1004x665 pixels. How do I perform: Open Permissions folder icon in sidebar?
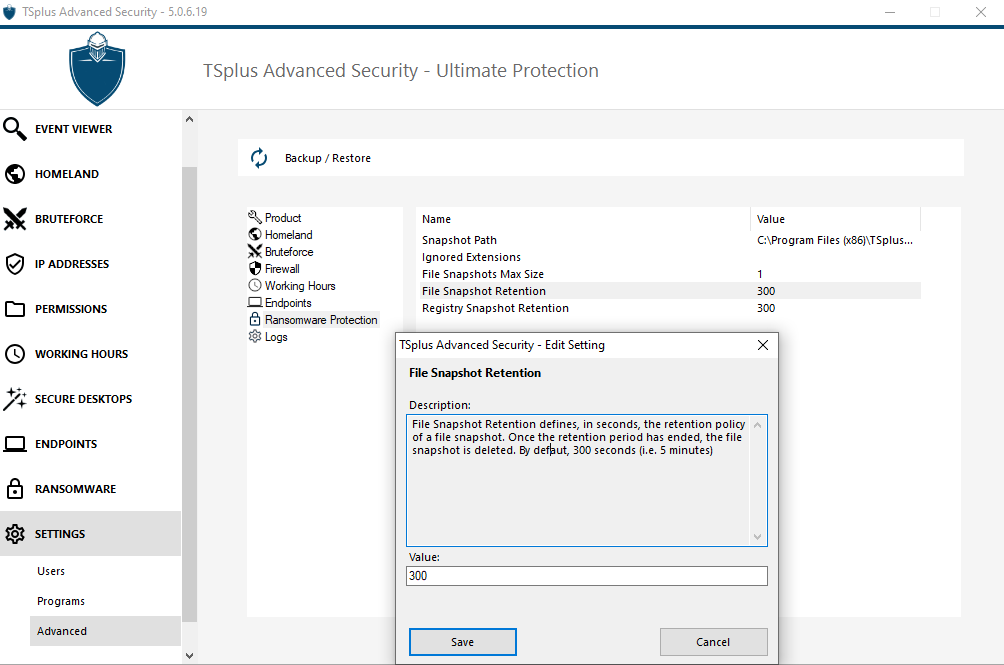15,309
